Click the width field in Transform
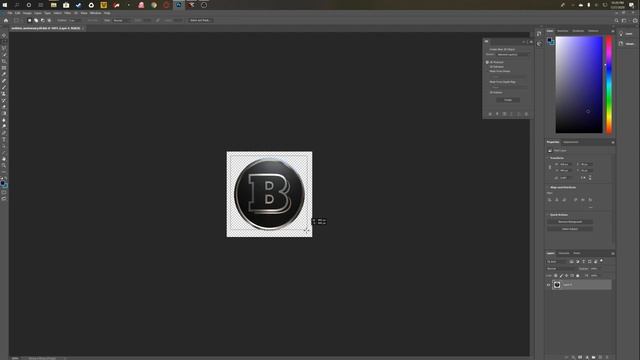This screenshot has width=640, height=360. pyautogui.click(x=565, y=164)
